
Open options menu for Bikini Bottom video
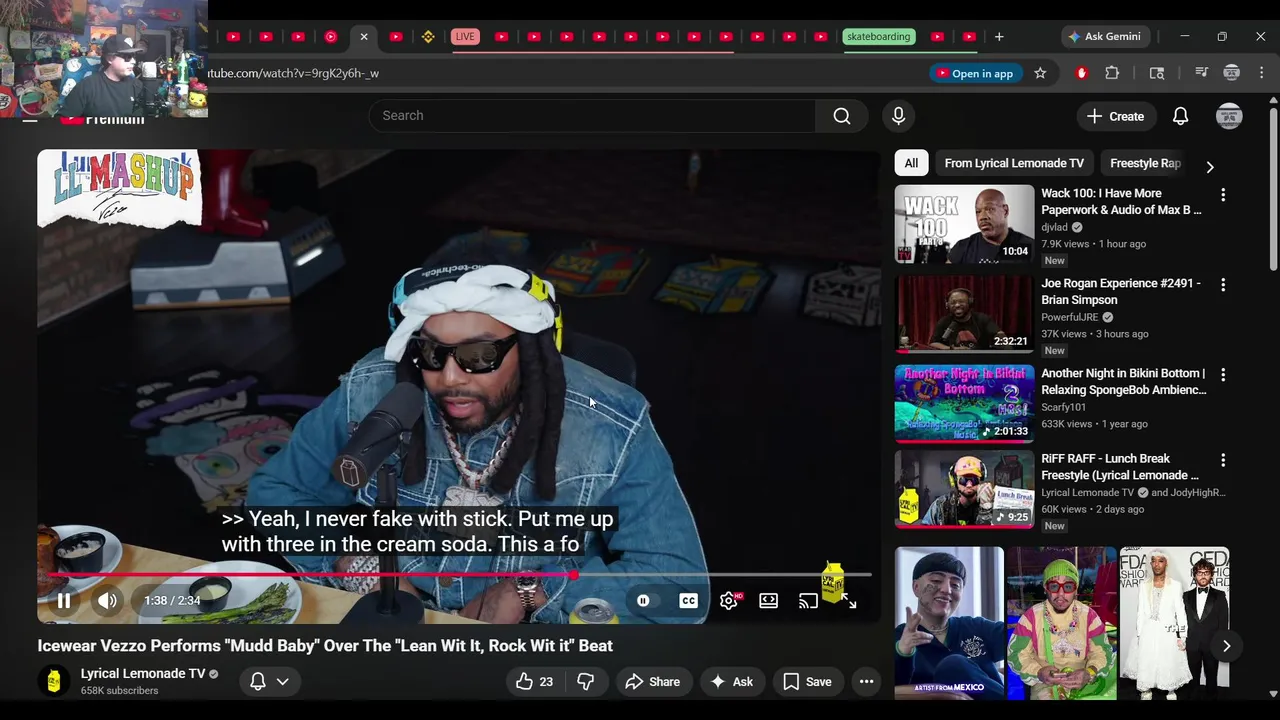pyautogui.click(x=1222, y=375)
